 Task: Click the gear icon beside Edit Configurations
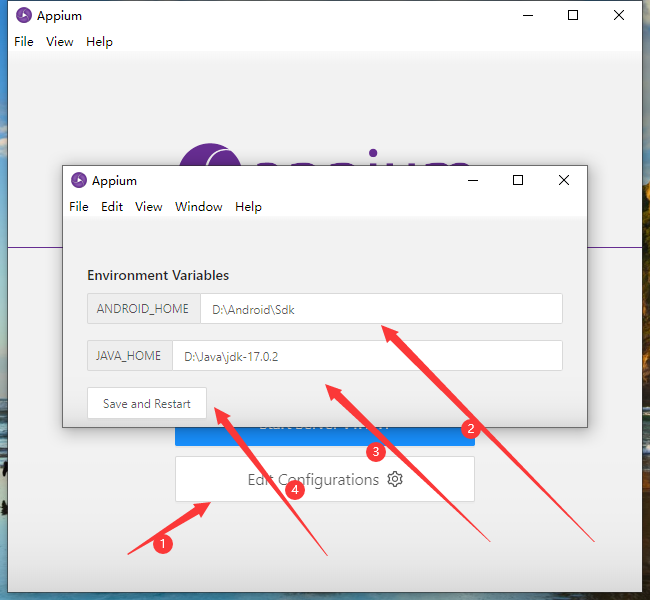click(395, 479)
